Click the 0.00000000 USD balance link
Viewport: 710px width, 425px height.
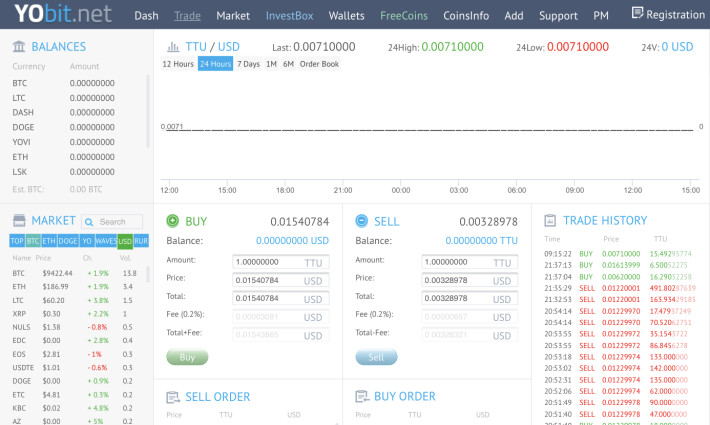pos(293,241)
